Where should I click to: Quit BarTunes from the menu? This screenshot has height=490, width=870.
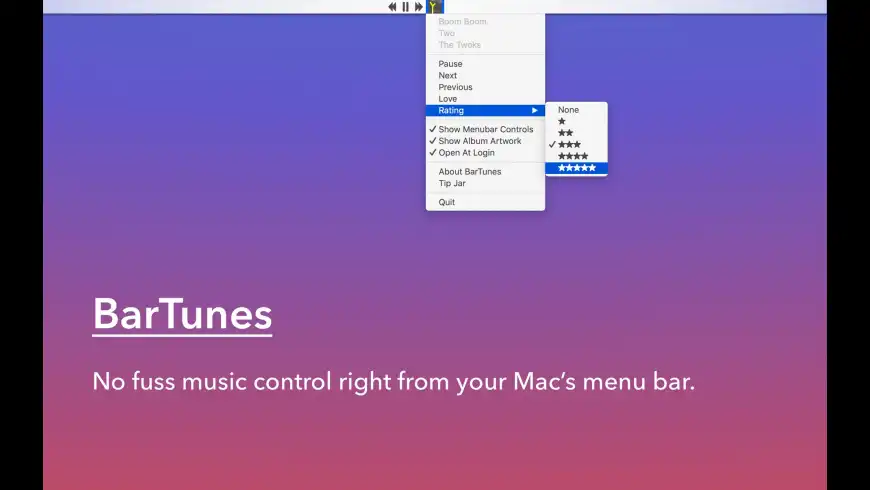point(485,202)
